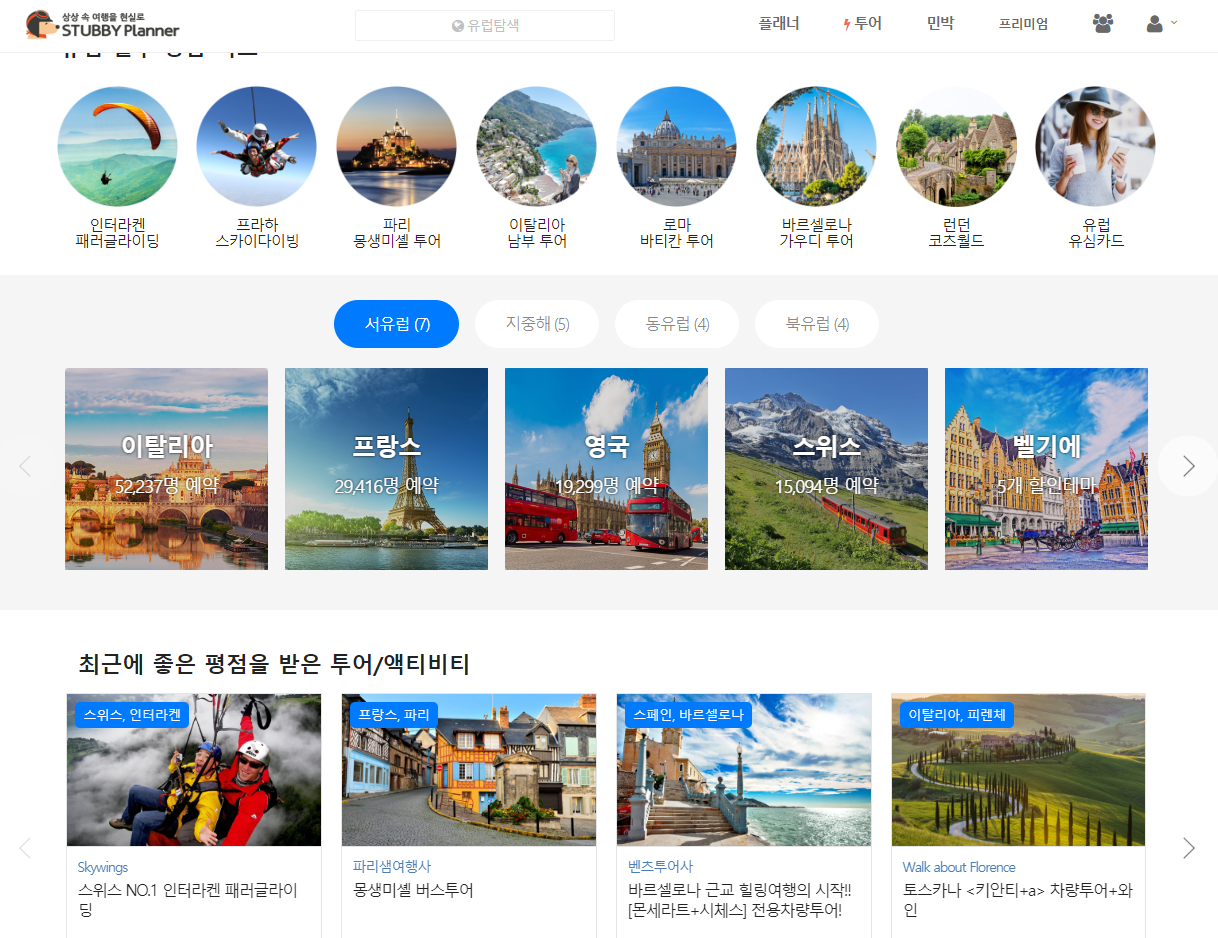Open 몽생미셸 버스투어 title
Viewport: 1218px width, 938px height.
pyautogui.click(x=413, y=890)
